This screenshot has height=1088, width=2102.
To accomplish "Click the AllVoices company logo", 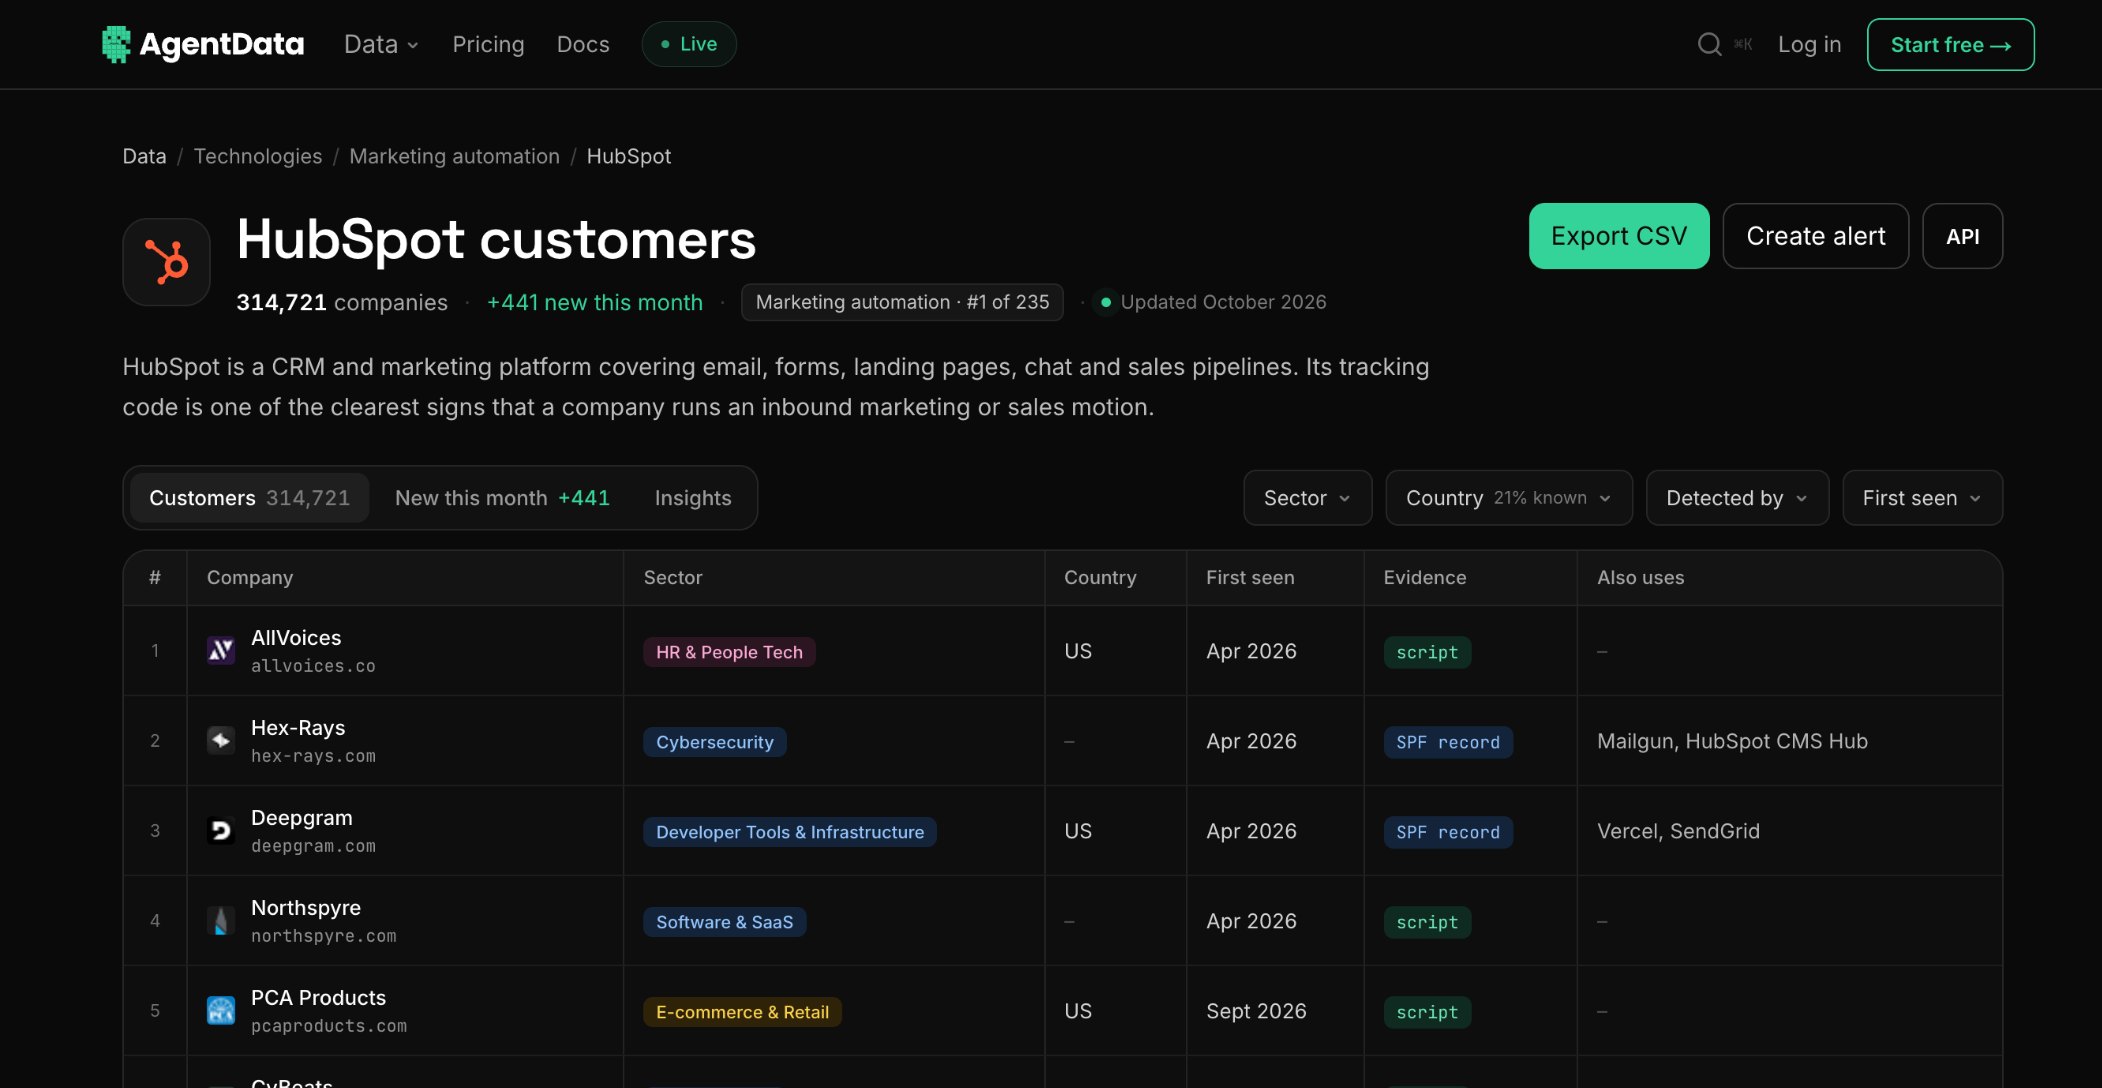I will pos(221,651).
